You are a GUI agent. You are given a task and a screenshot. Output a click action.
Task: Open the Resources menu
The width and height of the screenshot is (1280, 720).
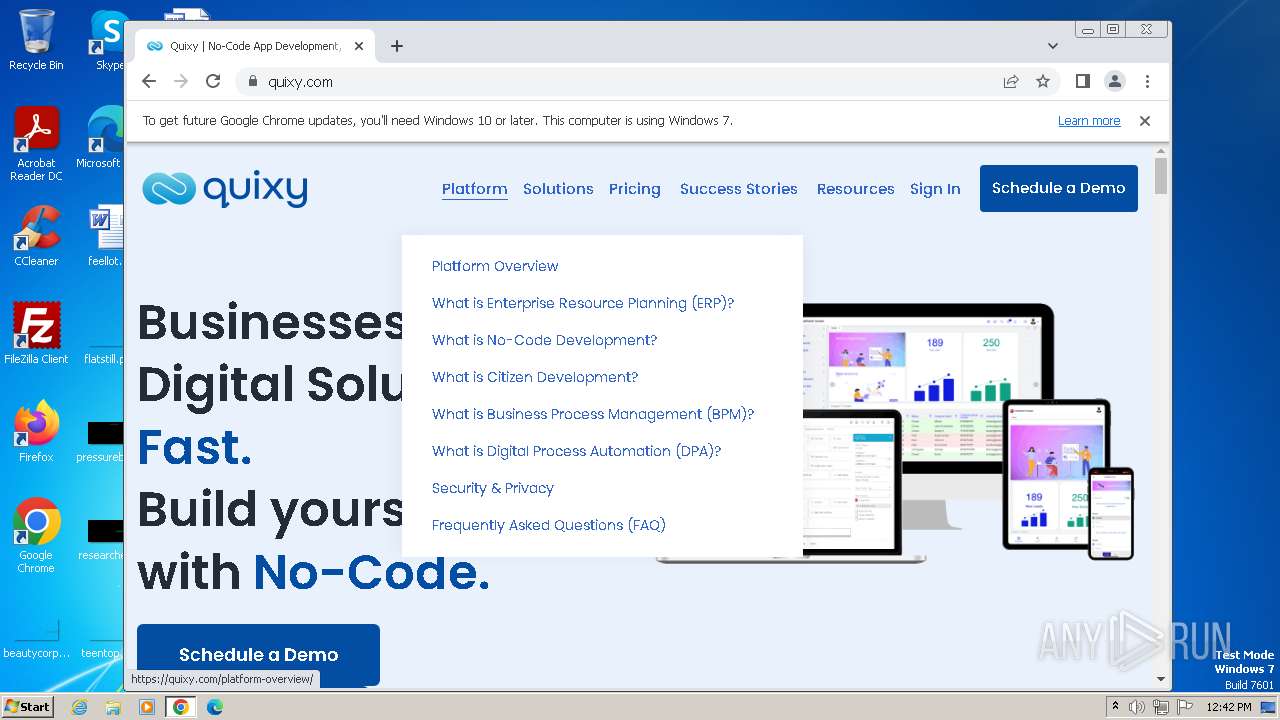[x=856, y=189]
